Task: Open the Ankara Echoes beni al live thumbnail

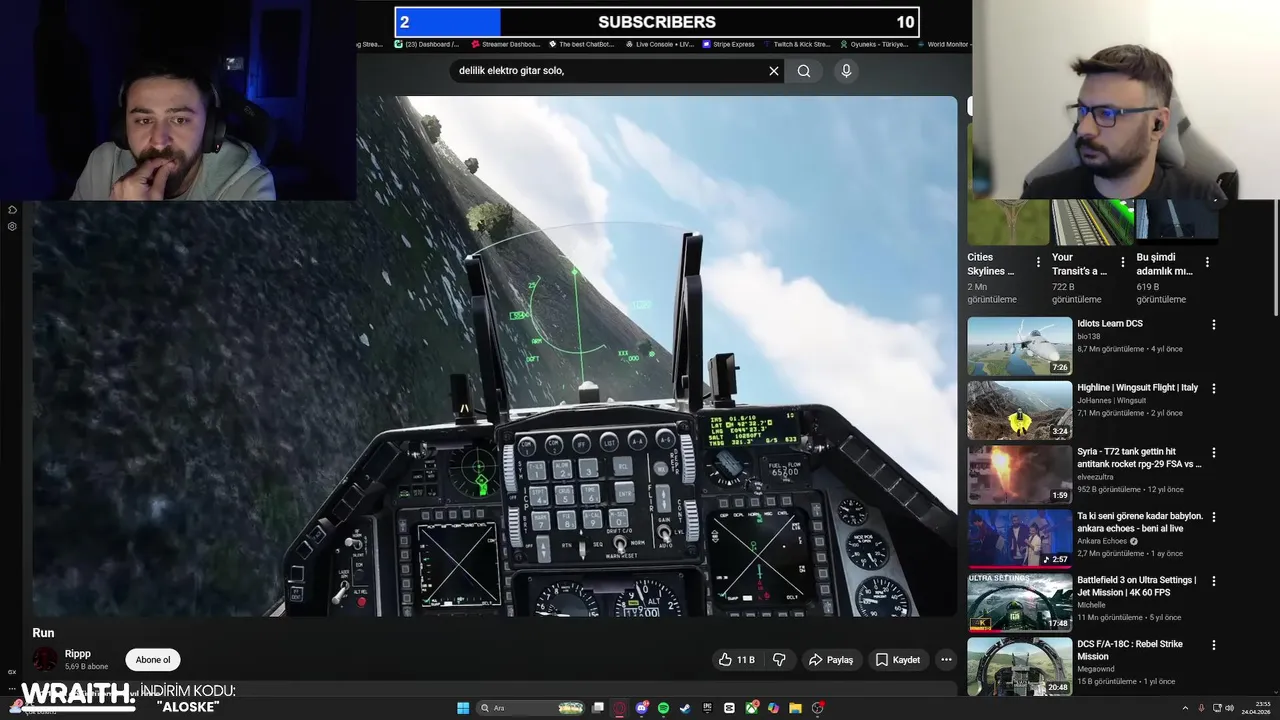Action: click(x=1019, y=538)
